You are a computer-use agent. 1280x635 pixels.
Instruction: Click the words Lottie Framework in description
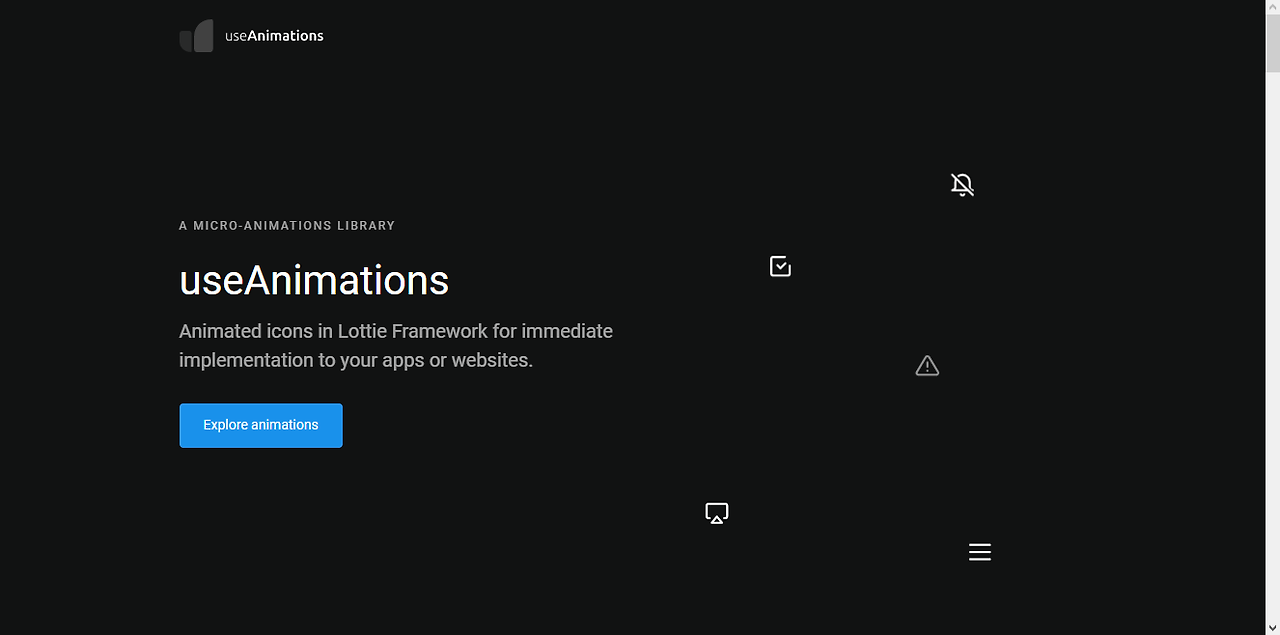point(413,331)
